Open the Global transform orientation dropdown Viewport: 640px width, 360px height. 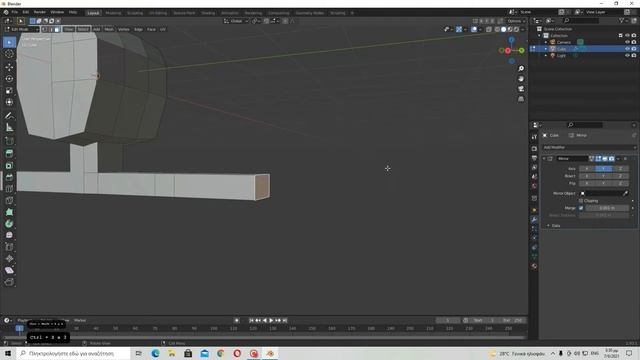[x=236, y=21]
